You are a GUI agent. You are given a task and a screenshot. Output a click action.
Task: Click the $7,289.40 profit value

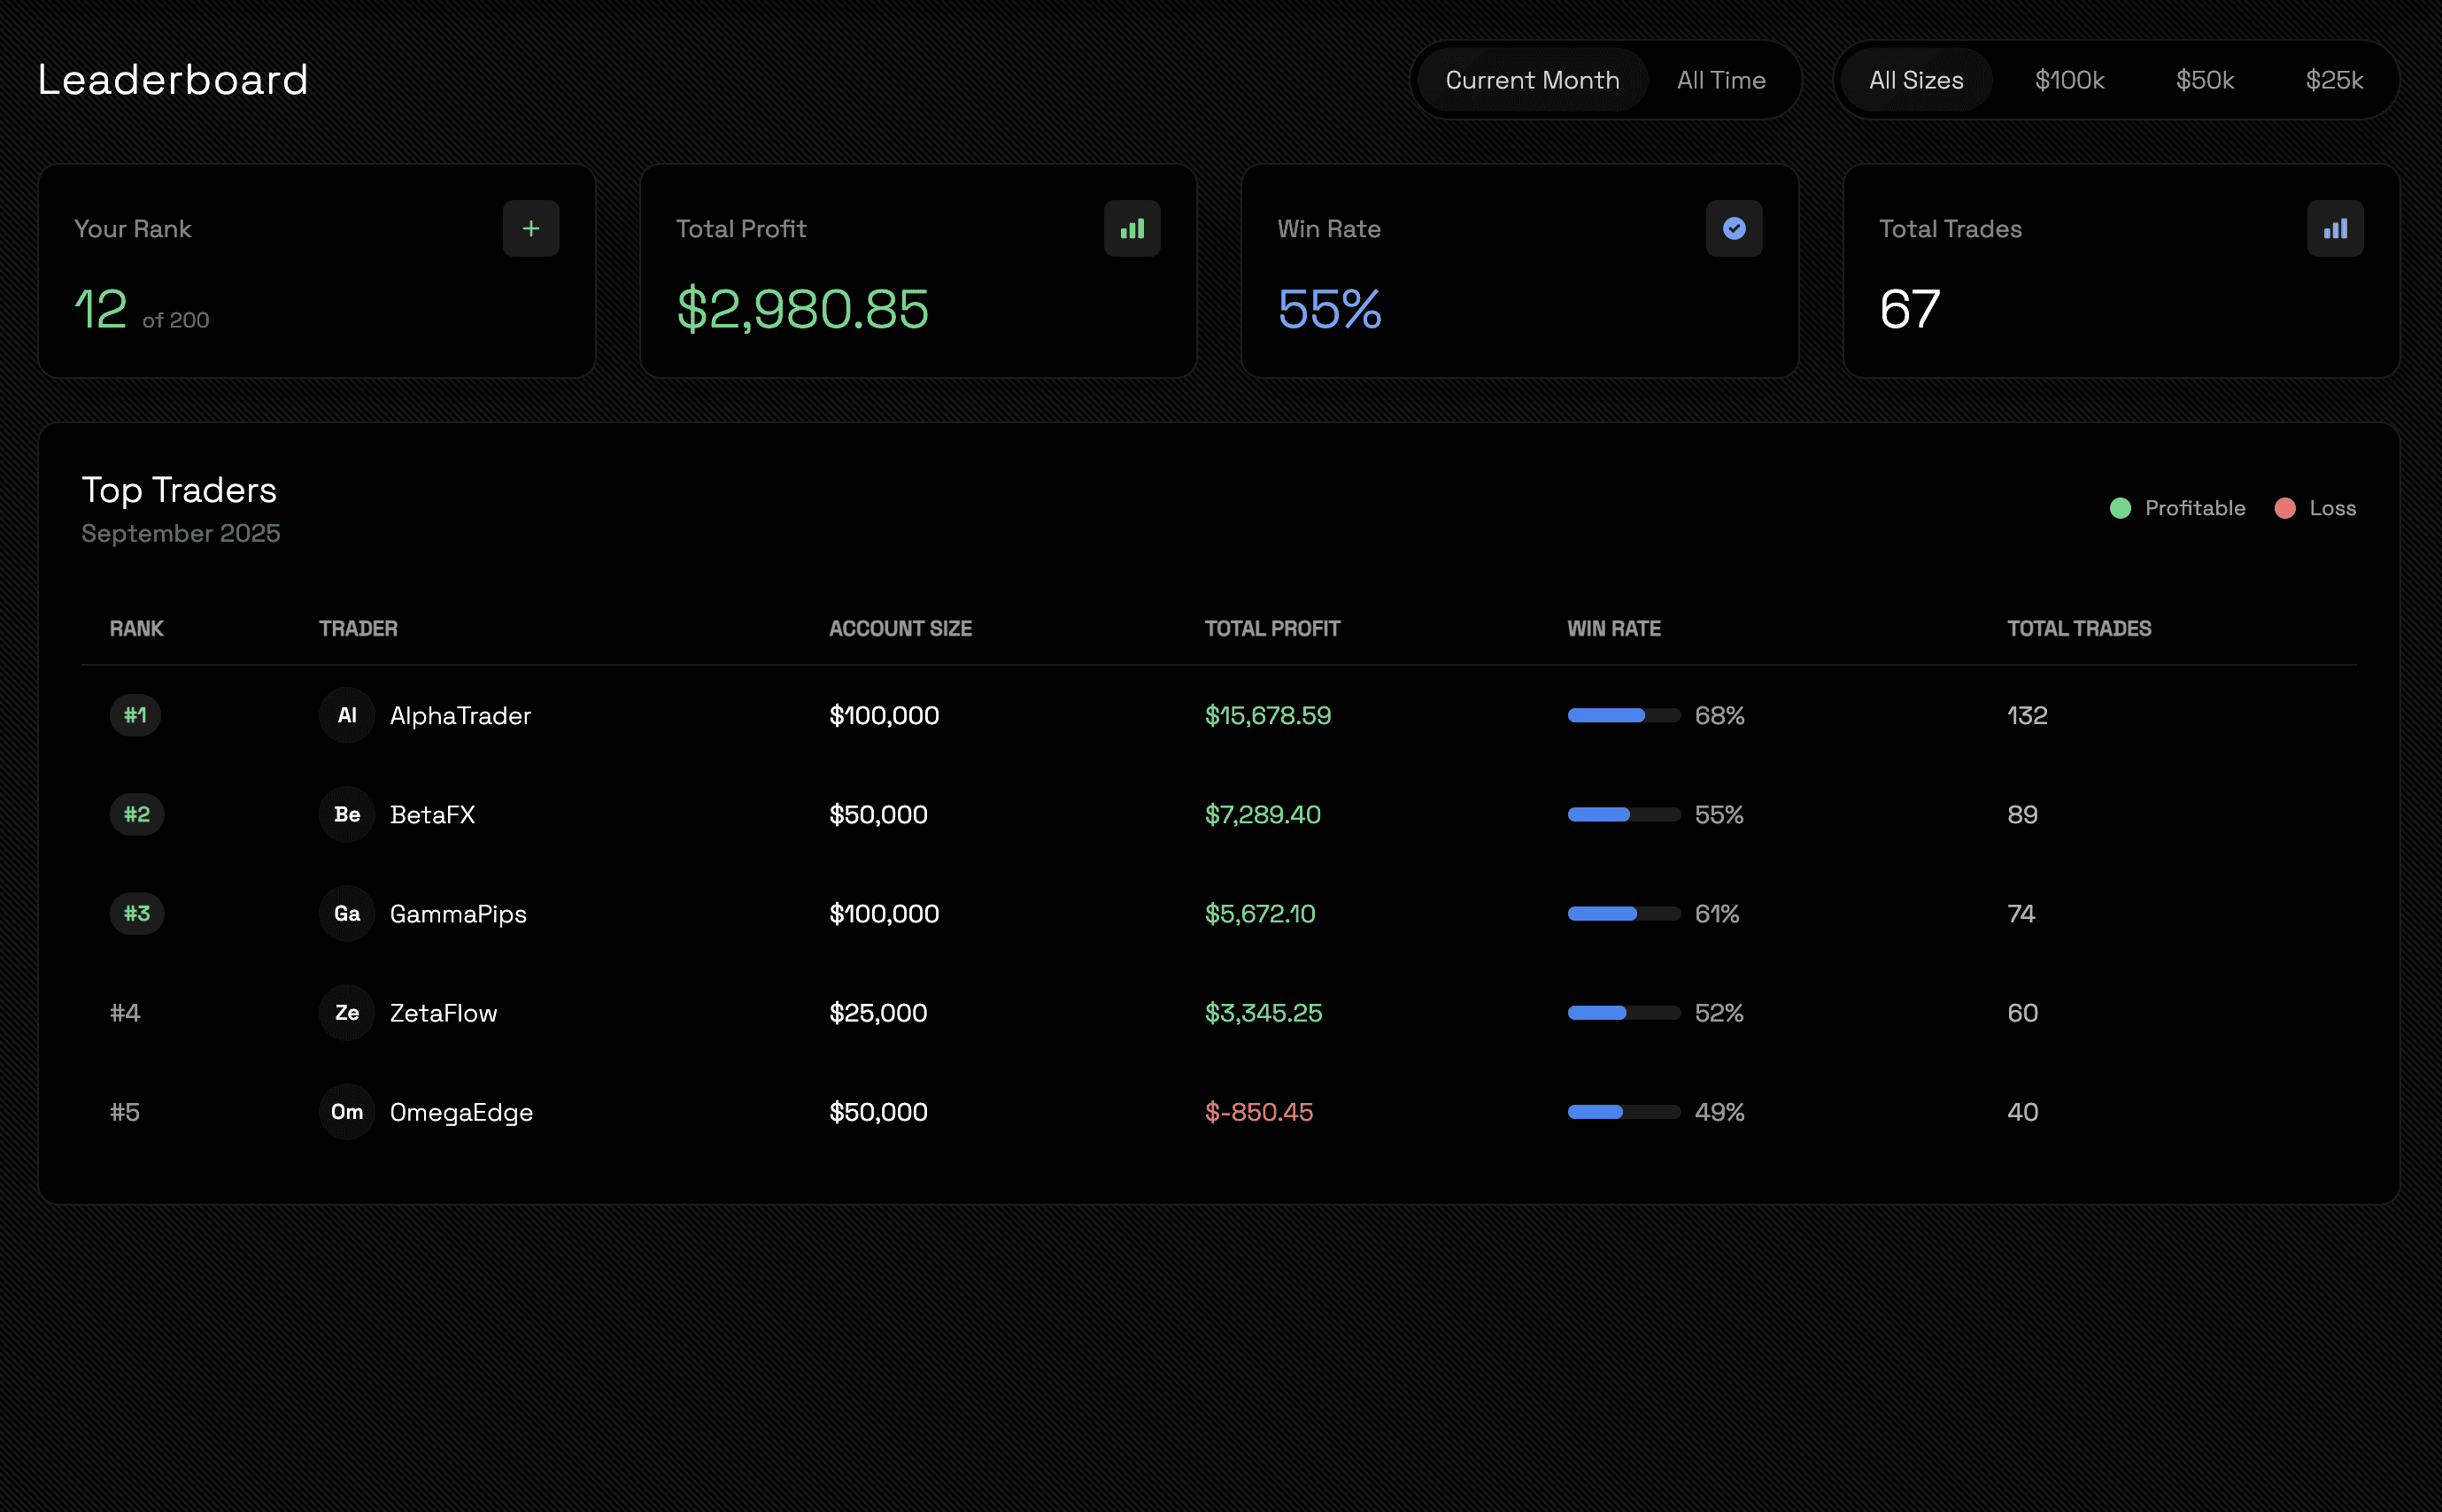1263,814
